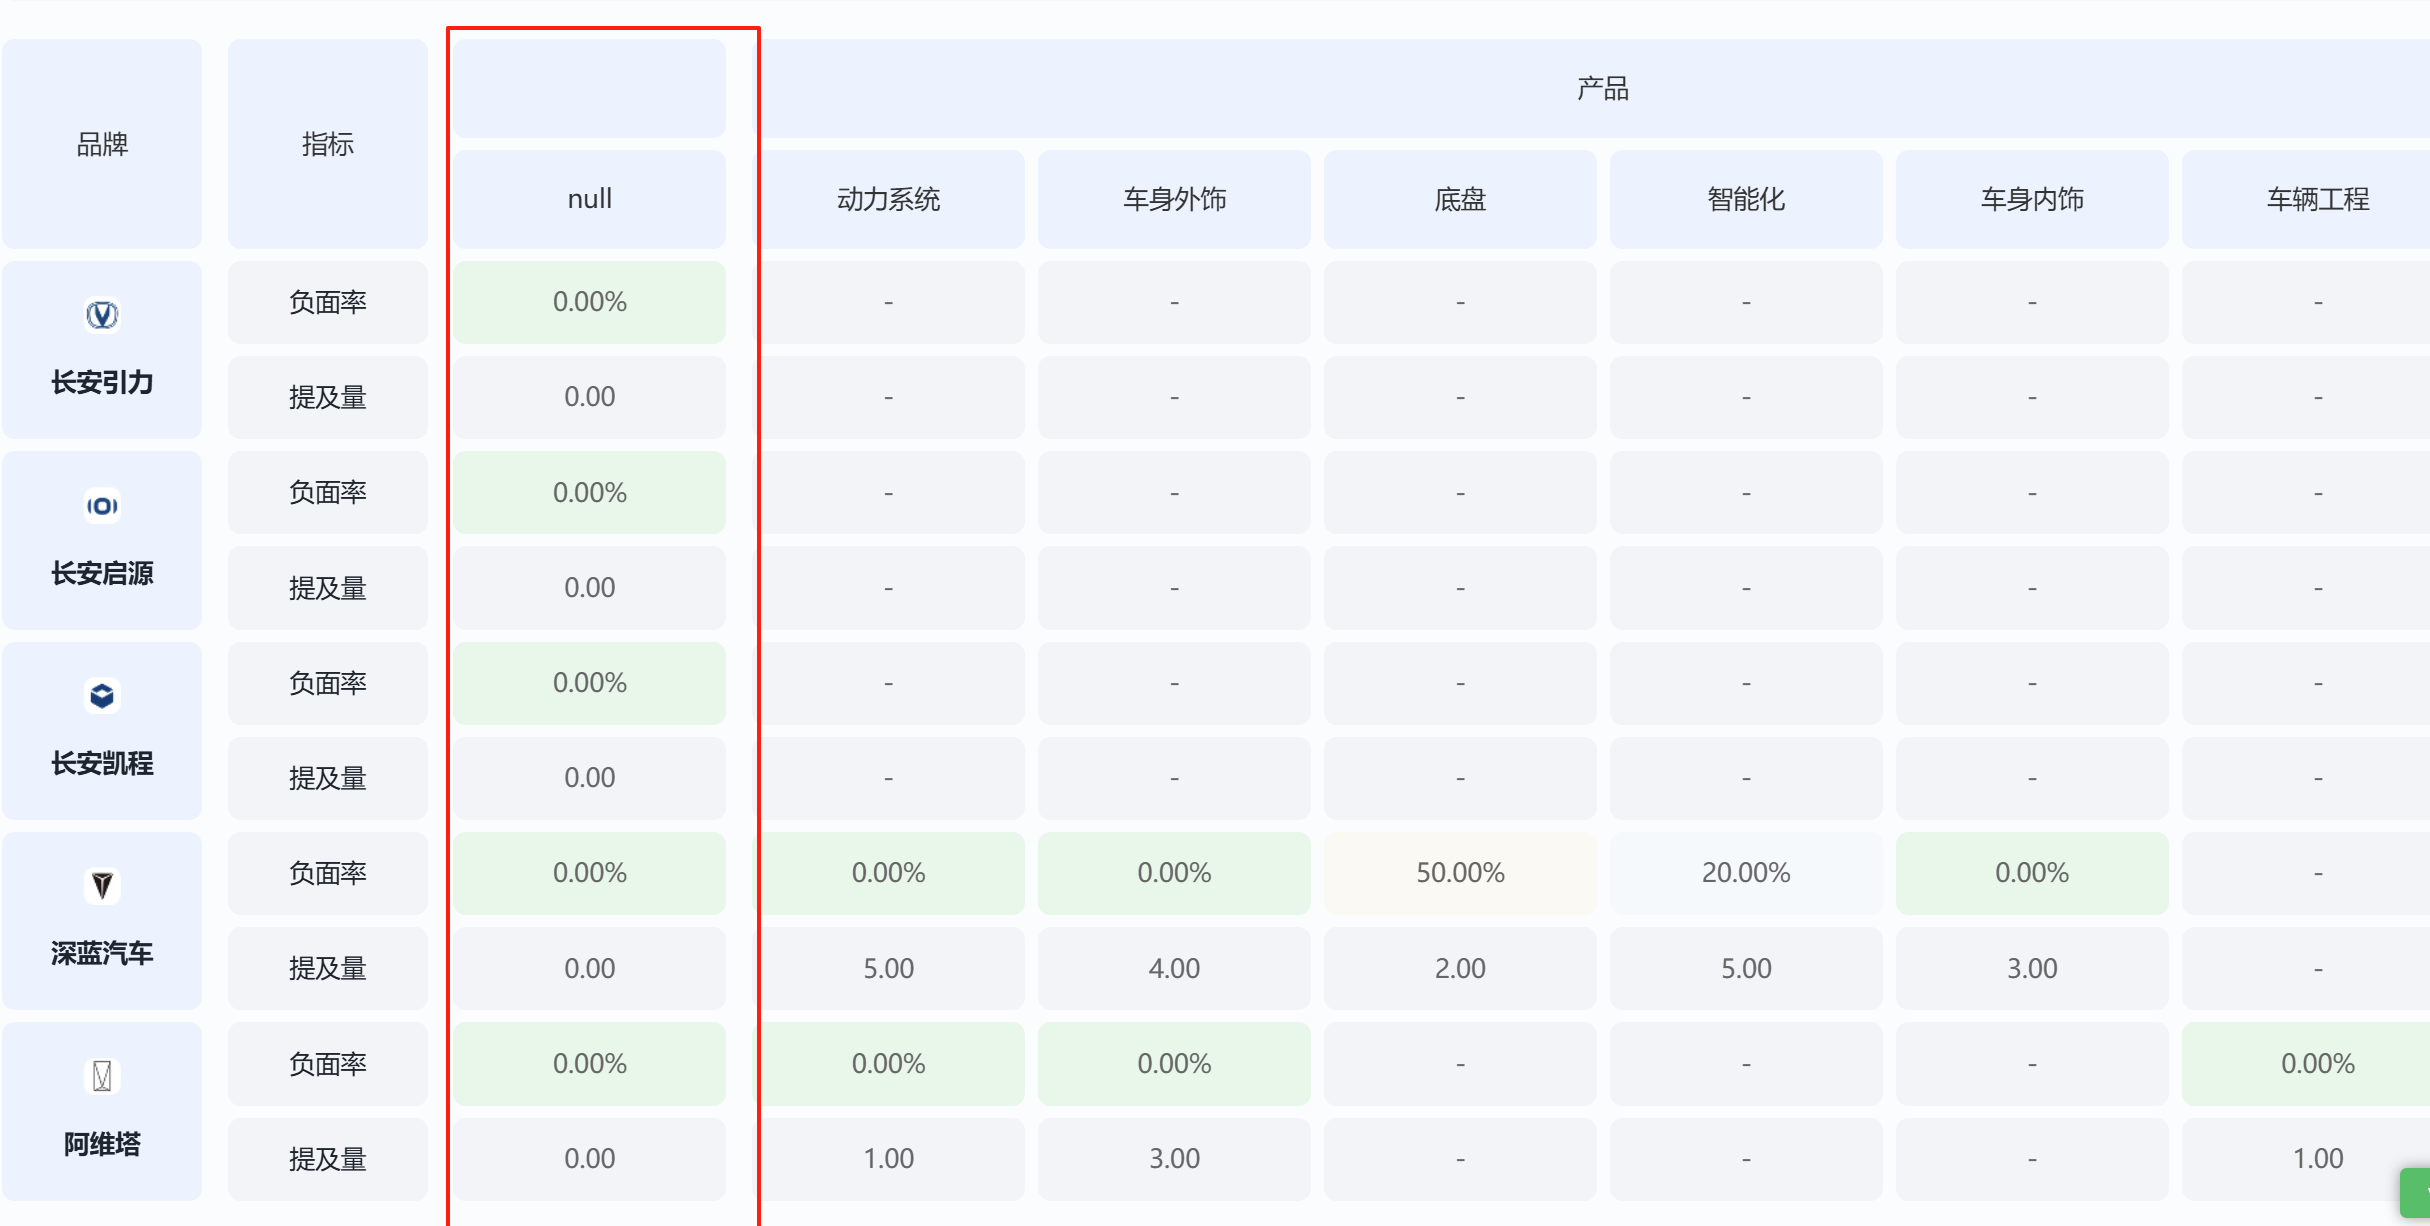This screenshot has height=1226, width=2430.
Task: Click the 深蓝汽车 brand logo icon
Action: [102, 886]
